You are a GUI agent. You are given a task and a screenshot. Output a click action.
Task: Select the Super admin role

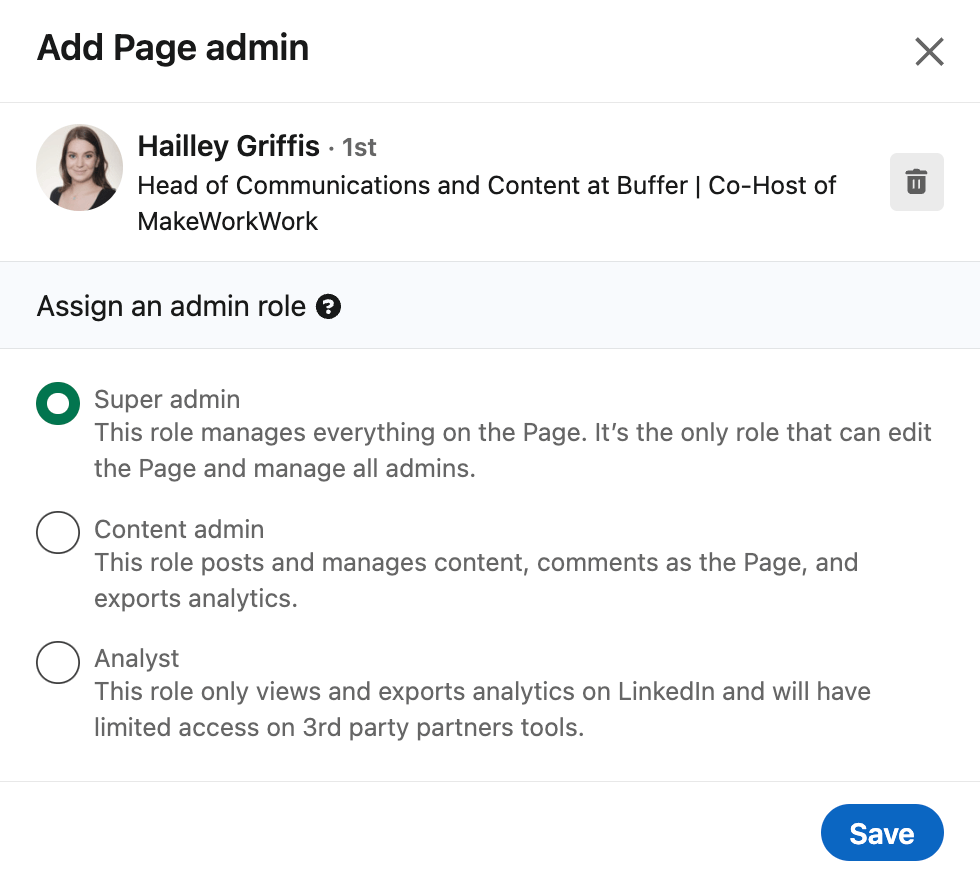pyautogui.click(x=57, y=403)
